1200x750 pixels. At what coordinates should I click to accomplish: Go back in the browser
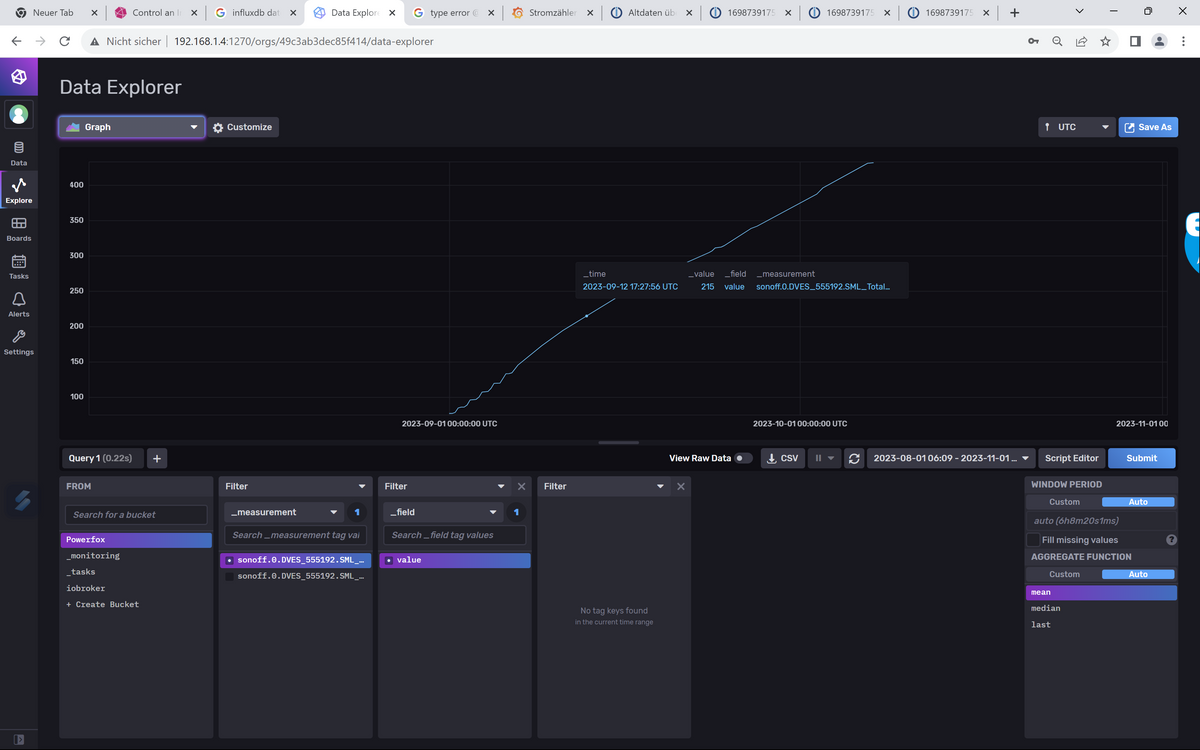point(16,41)
